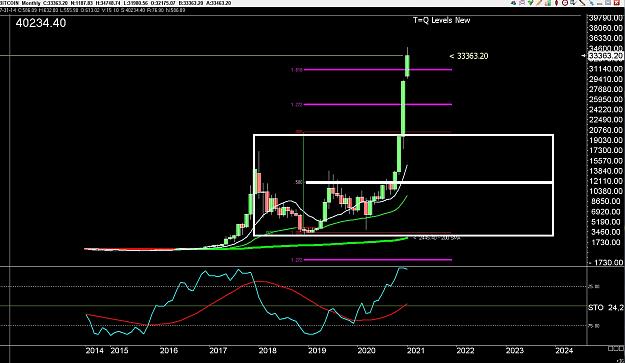Click the 2016 label on the time axis
The height and width of the screenshot is (363, 625).
tap(169, 351)
